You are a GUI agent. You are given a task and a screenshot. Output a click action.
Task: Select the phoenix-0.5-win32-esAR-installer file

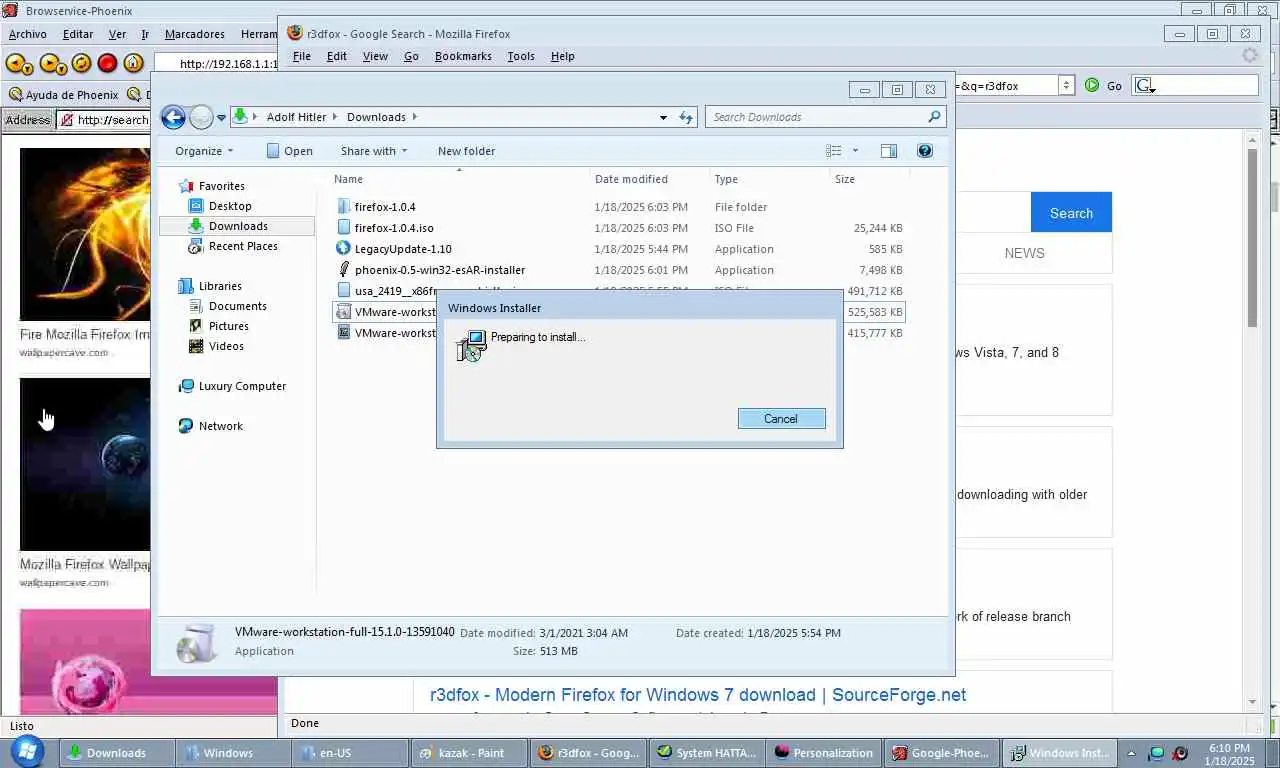click(440, 270)
